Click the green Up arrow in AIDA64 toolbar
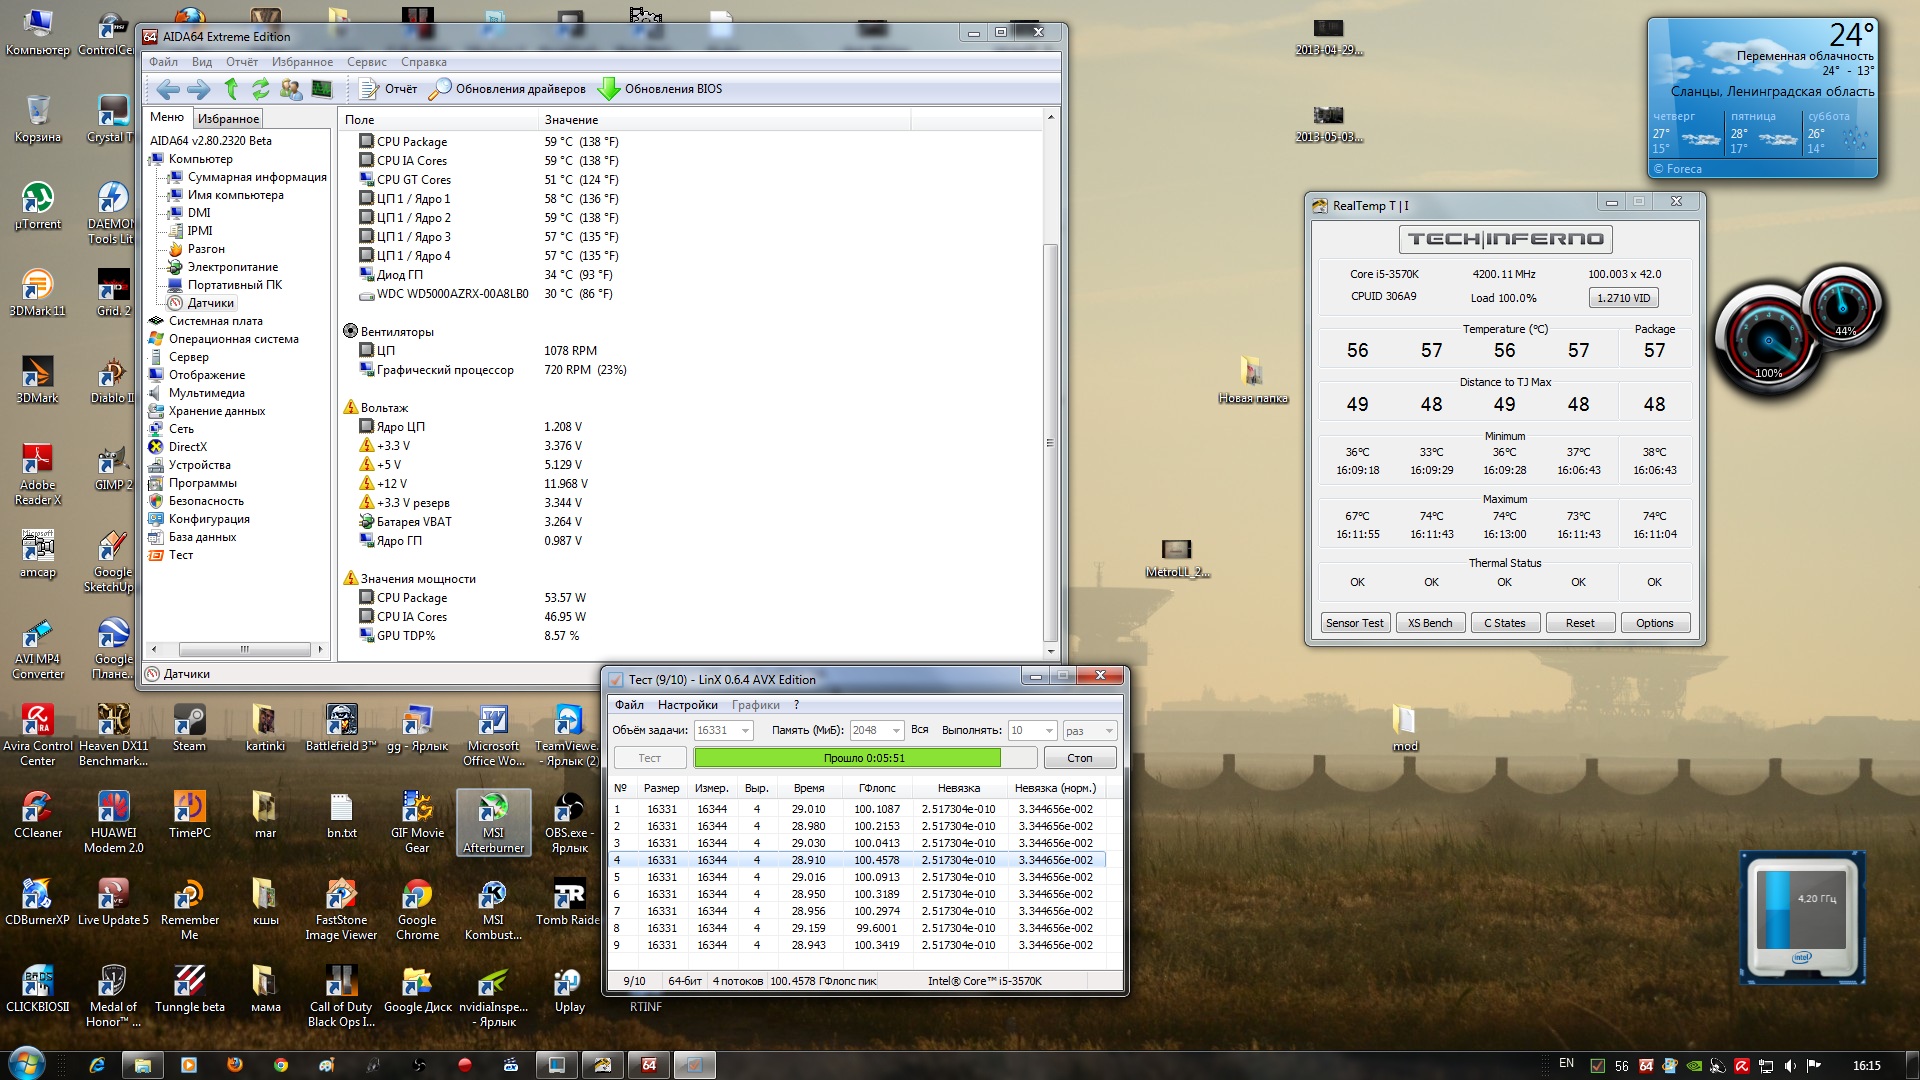The image size is (1920, 1080). [231, 89]
